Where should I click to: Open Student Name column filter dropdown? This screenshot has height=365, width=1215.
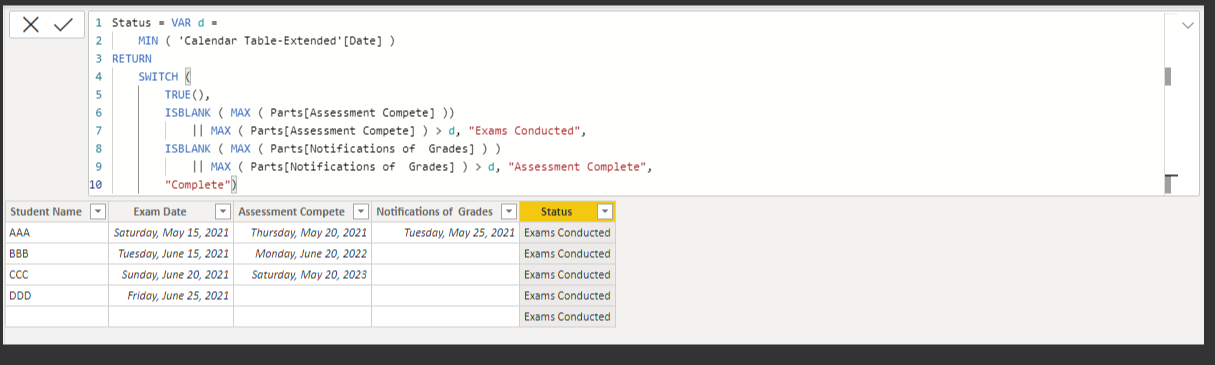[x=97, y=212]
